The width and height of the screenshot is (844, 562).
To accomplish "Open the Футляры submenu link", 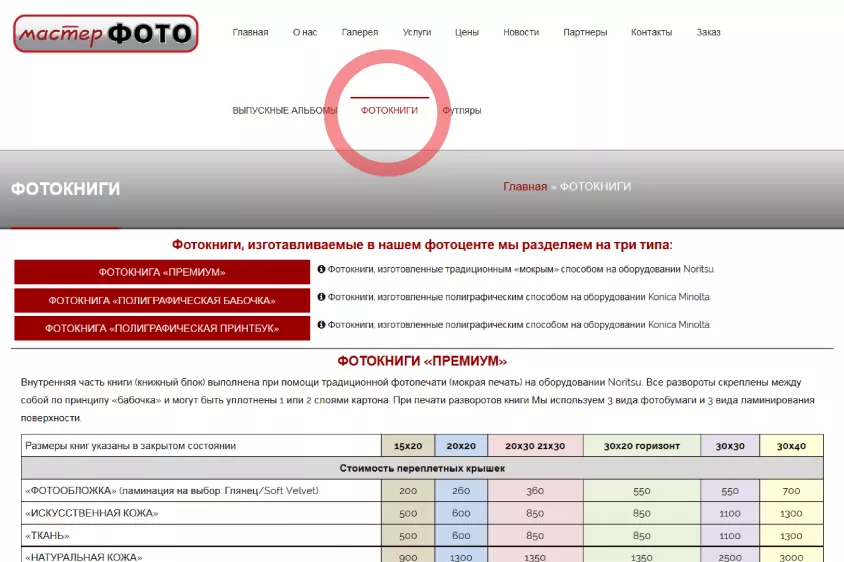I will point(461,110).
